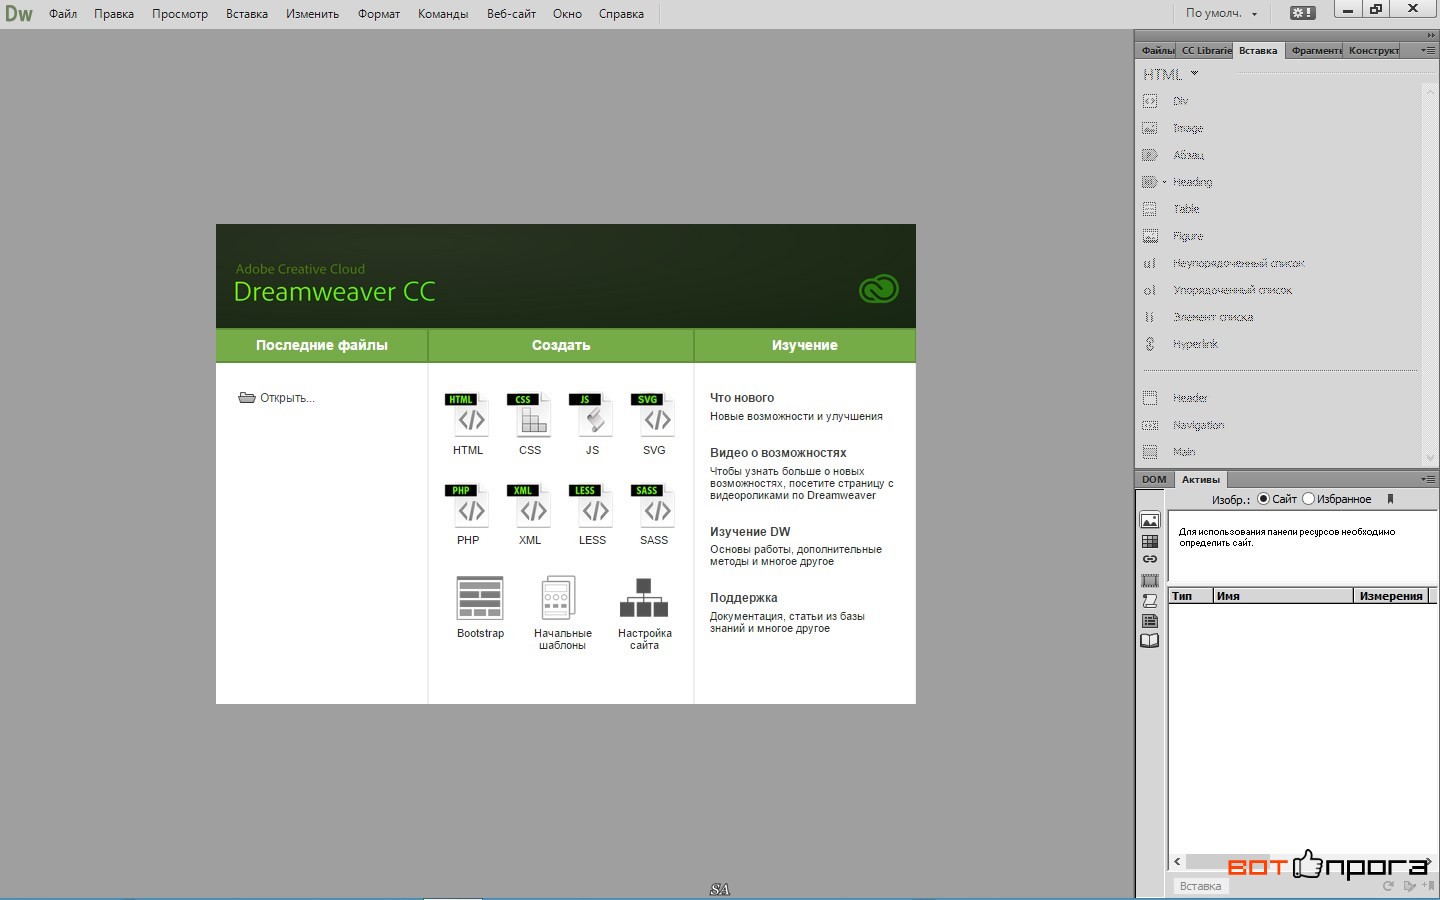Create a new SASS file
Viewport: 1440px width, 900px height.
click(x=654, y=514)
